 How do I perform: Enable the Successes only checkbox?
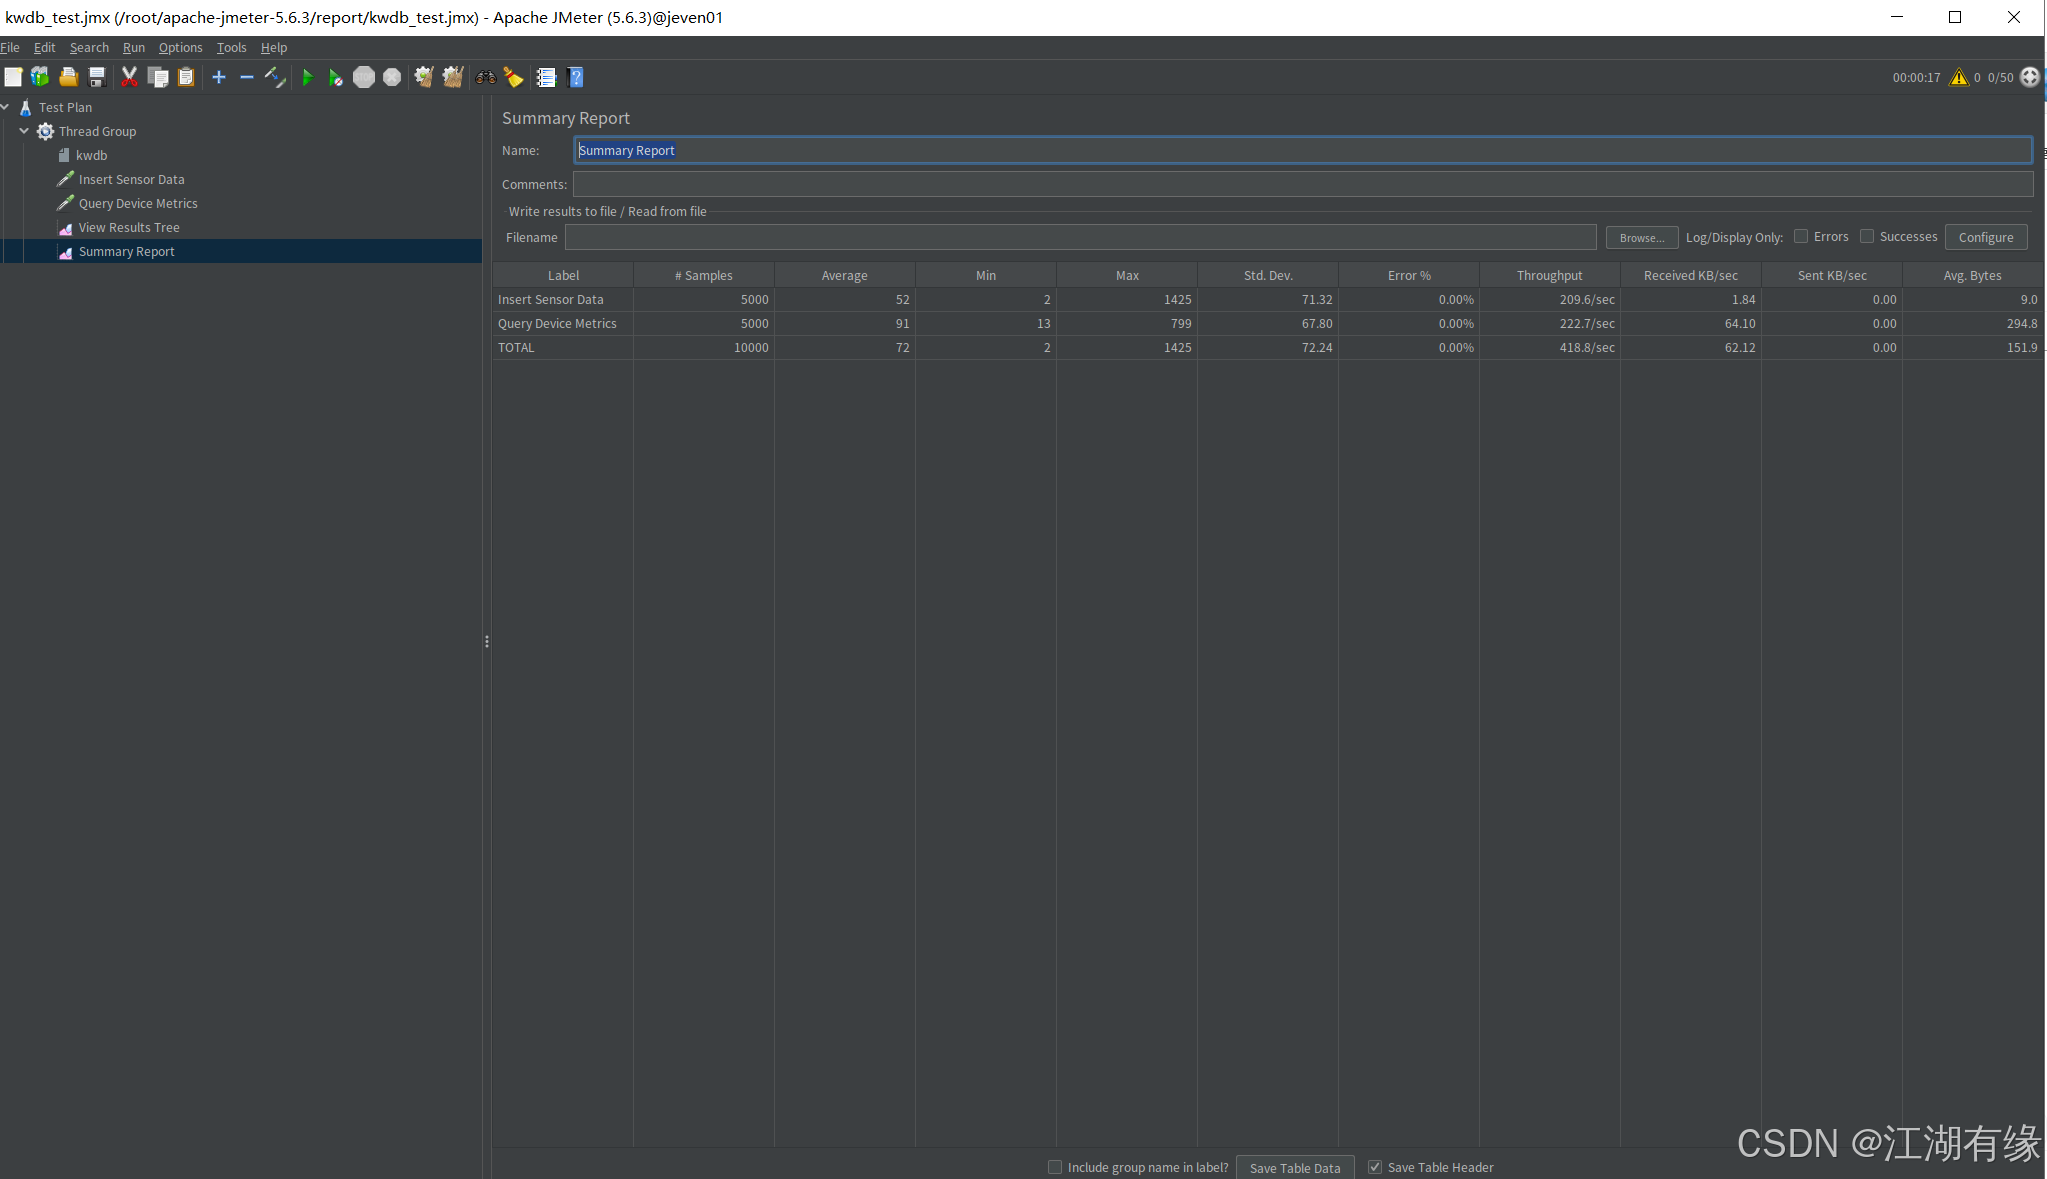click(1866, 237)
